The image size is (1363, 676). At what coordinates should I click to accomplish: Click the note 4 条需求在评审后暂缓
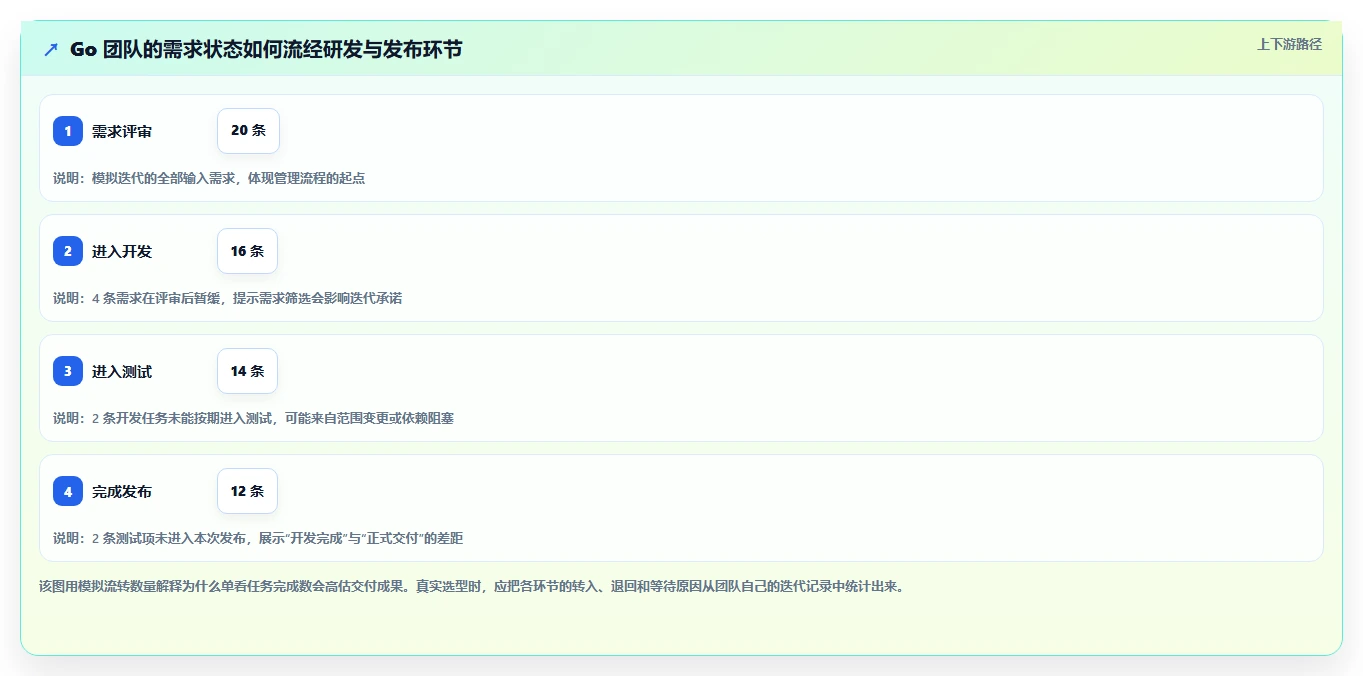pyautogui.click(x=227, y=298)
